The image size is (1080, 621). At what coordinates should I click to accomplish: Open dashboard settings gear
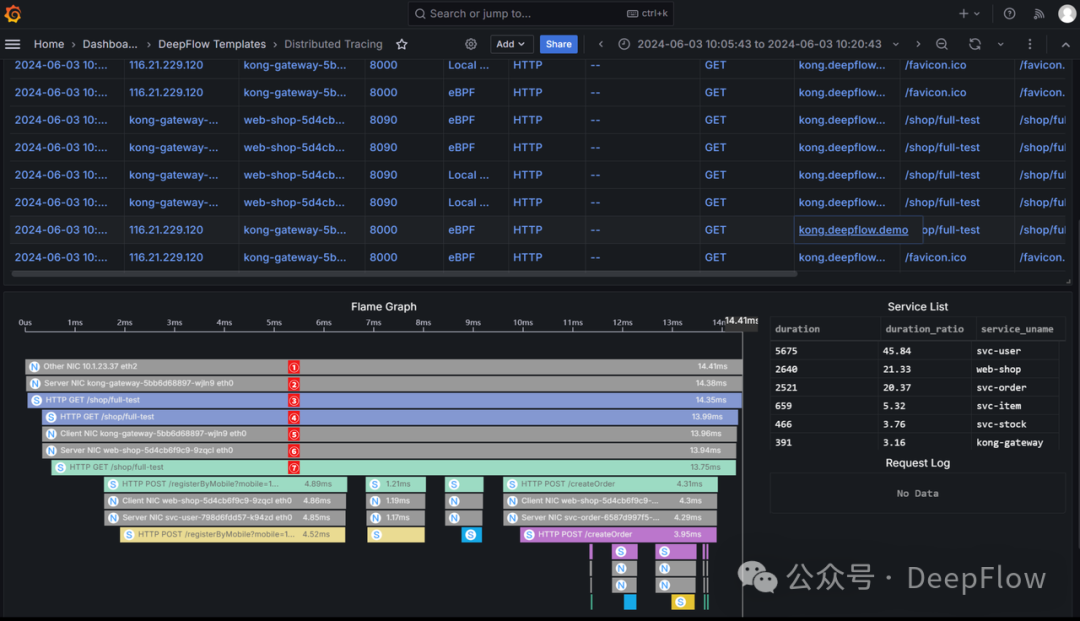coord(471,44)
